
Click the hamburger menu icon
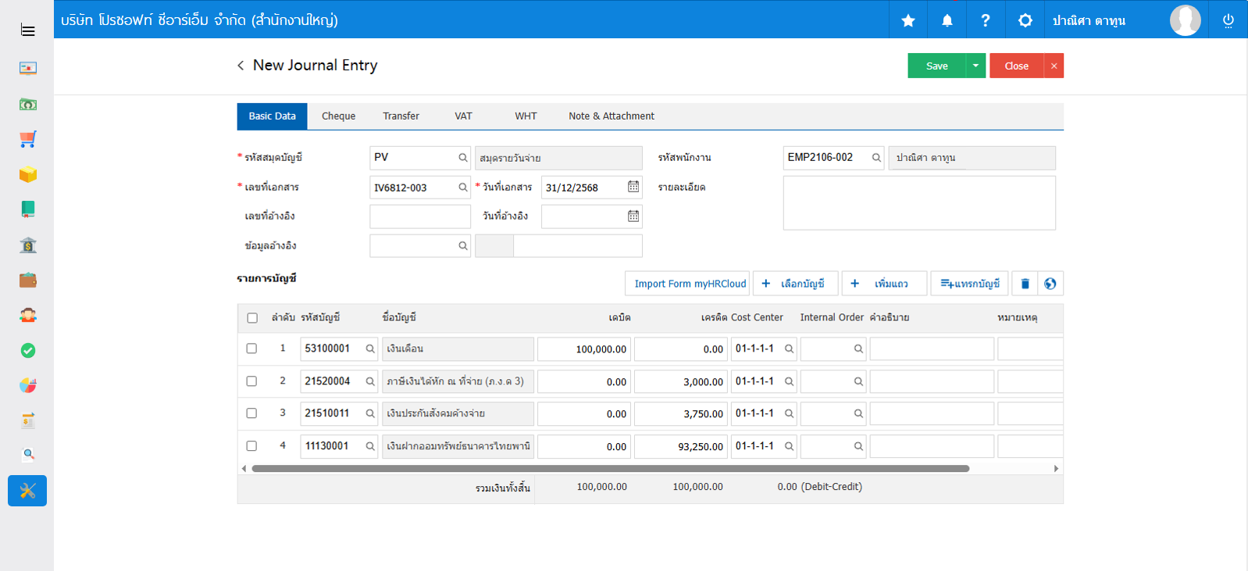point(28,30)
